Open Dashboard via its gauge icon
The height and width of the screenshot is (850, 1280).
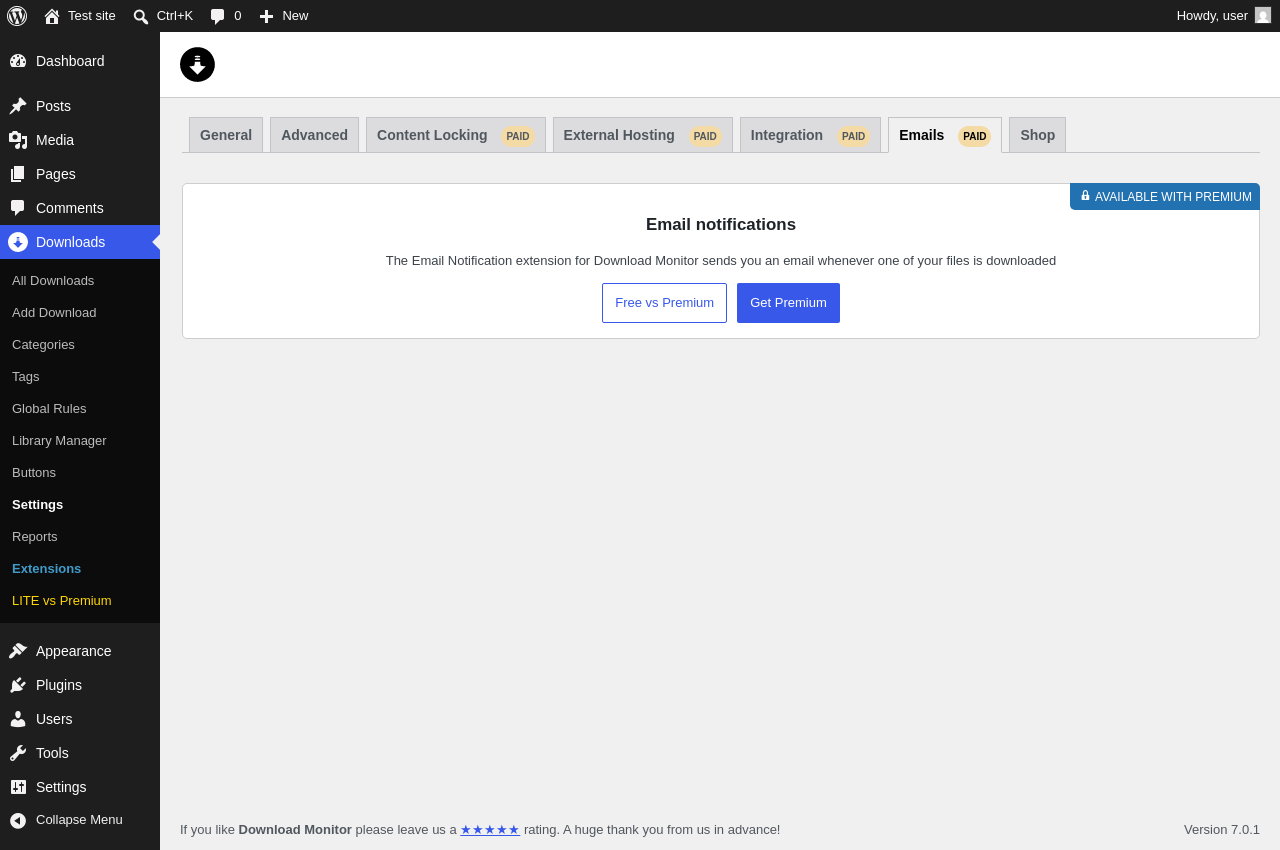tap(18, 61)
